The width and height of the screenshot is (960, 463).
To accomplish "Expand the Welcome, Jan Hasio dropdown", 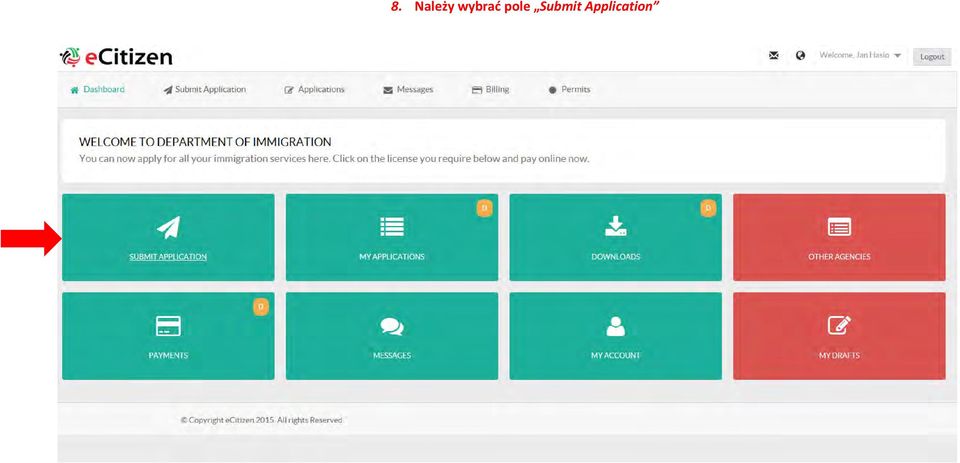I will (x=860, y=56).
